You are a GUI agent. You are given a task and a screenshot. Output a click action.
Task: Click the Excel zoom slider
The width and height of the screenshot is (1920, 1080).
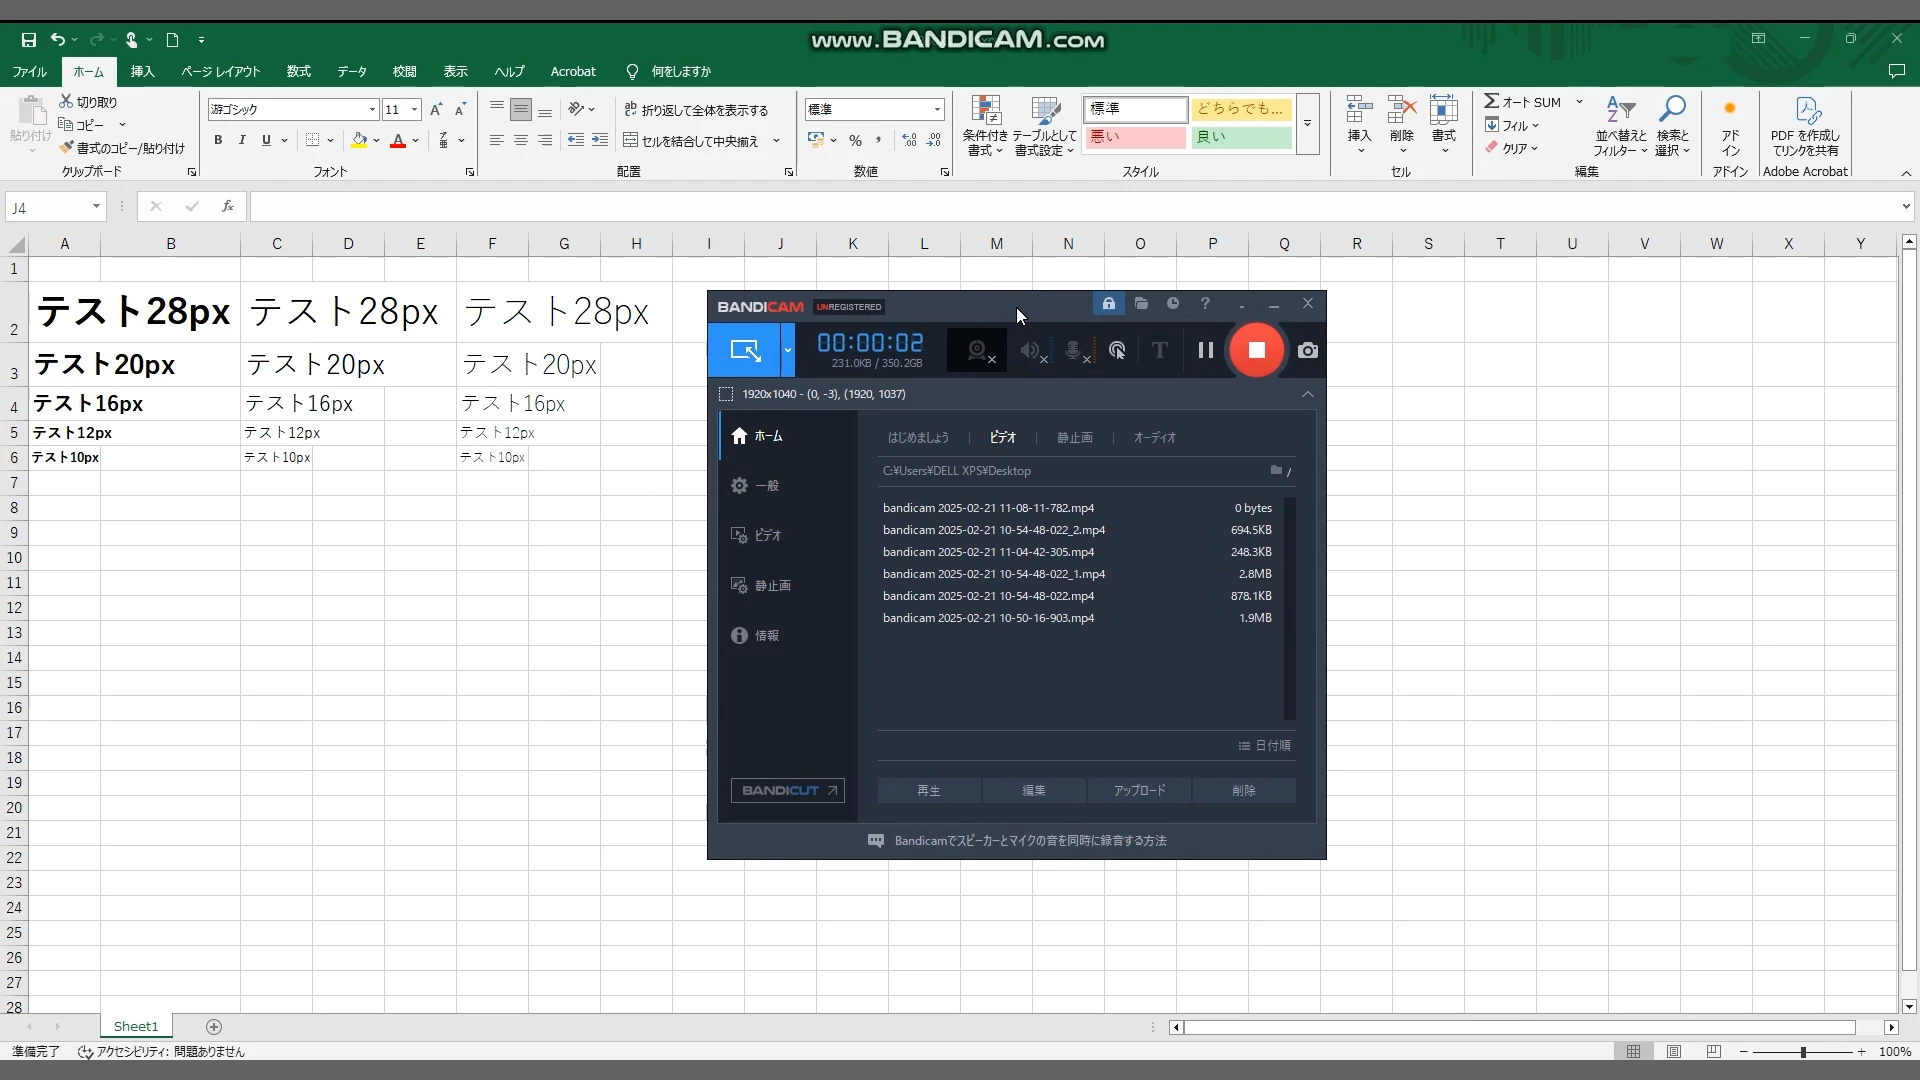click(x=1802, y=1051)
